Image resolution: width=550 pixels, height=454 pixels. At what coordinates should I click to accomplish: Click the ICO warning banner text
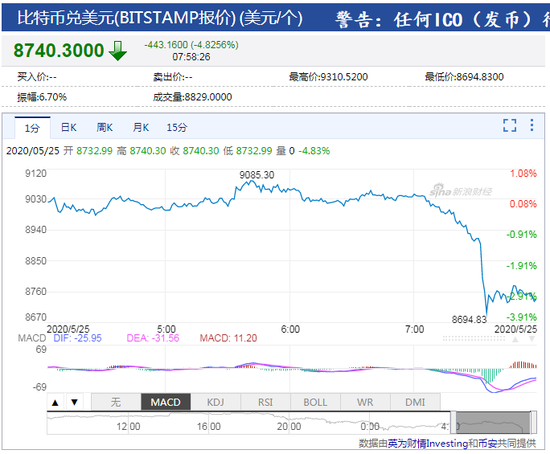click(x=442, y=19)
